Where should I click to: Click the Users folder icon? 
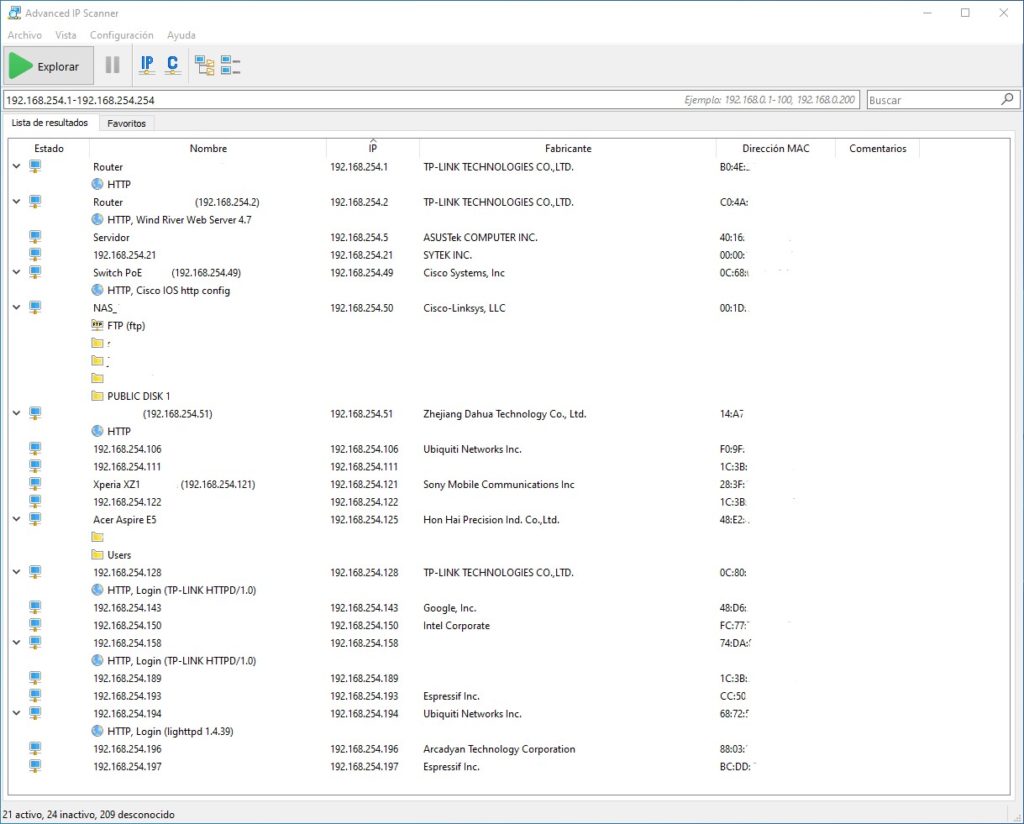click(x=97, y=554)
